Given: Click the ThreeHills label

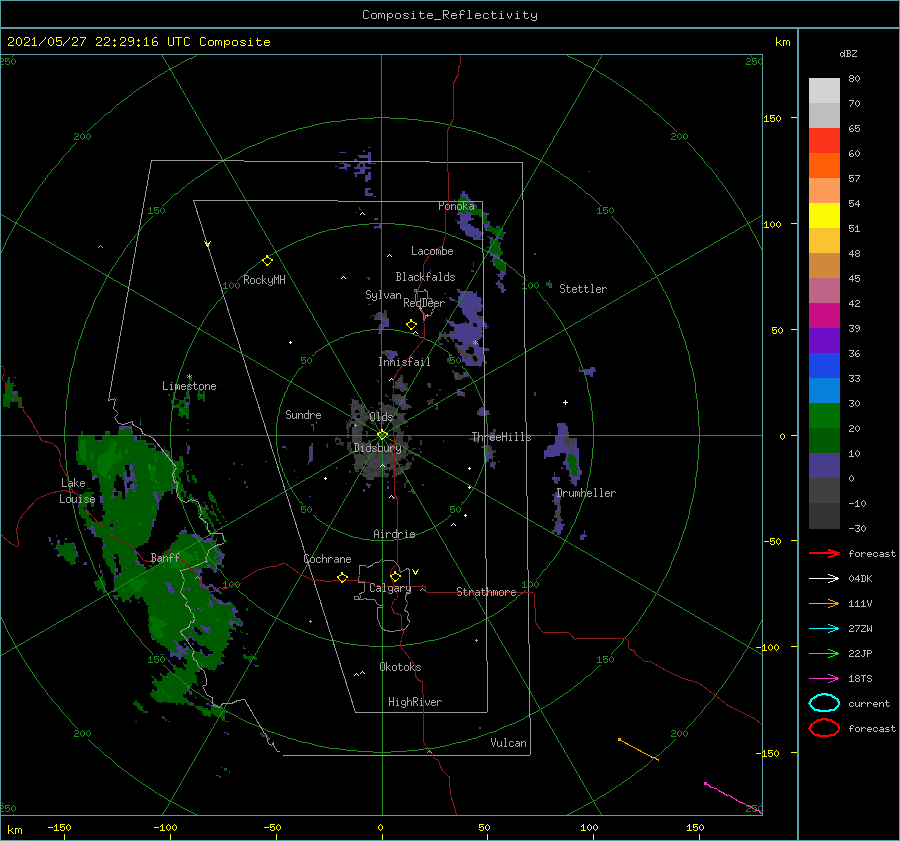Looking at the screenshot, I should [501, 437].
